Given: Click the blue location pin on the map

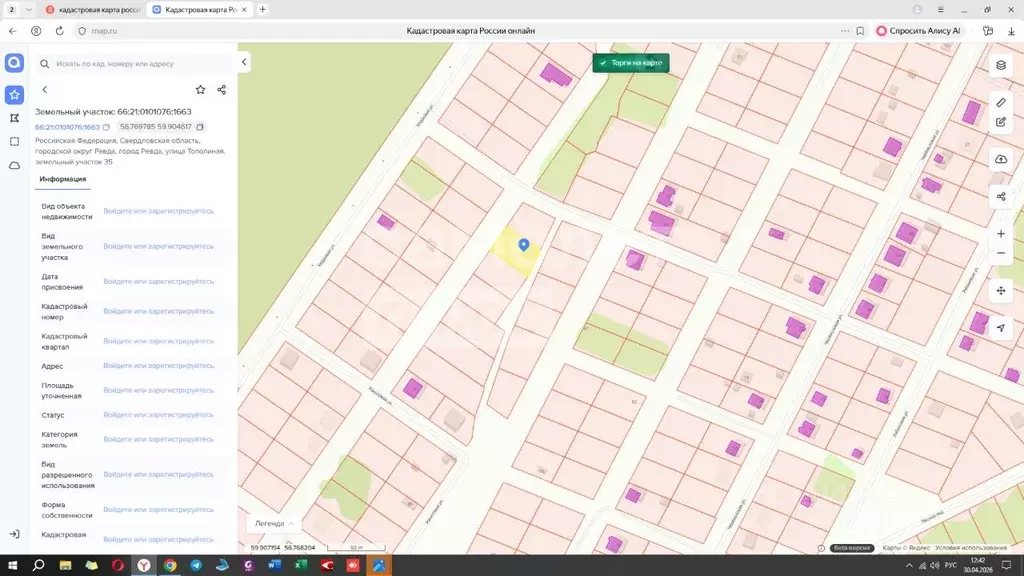Looking at the screenshot, I should pos(524,245).
